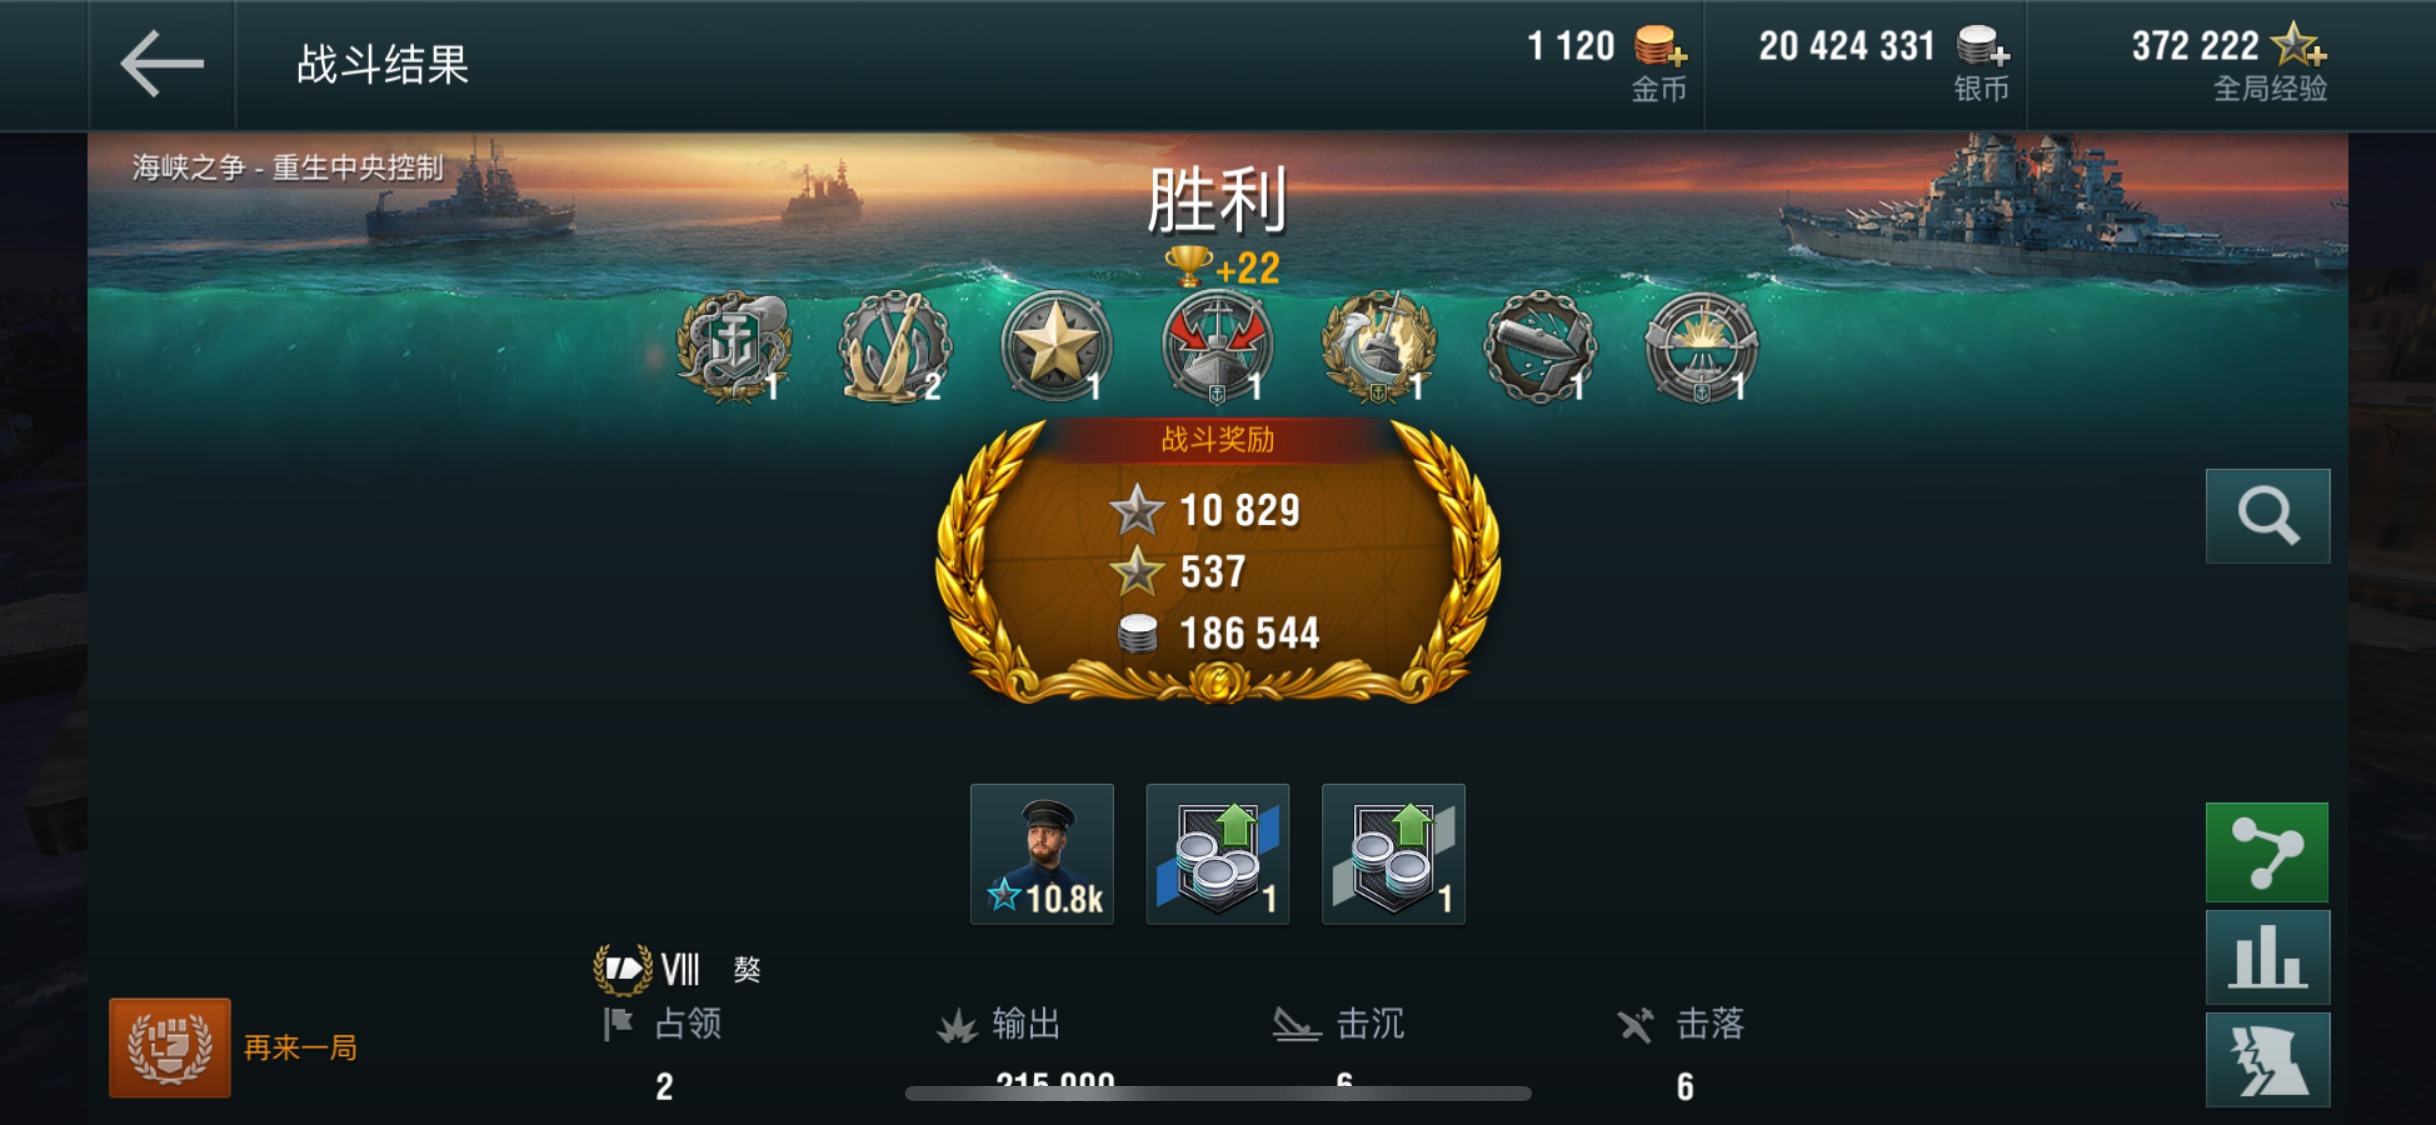Screen dimensions: 2436x1125
Task: Tap the crossed anchors medal badge
Action: pos(895,347)
